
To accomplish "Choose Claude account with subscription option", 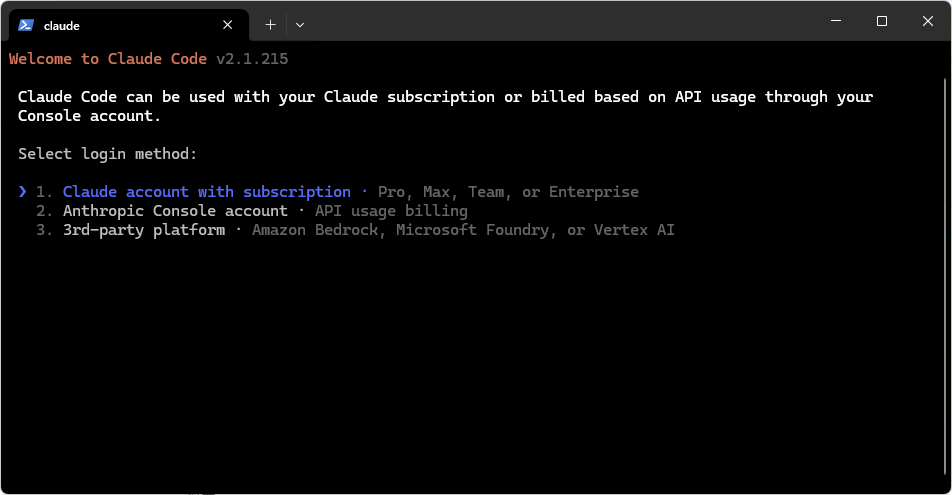I will 206,192.
